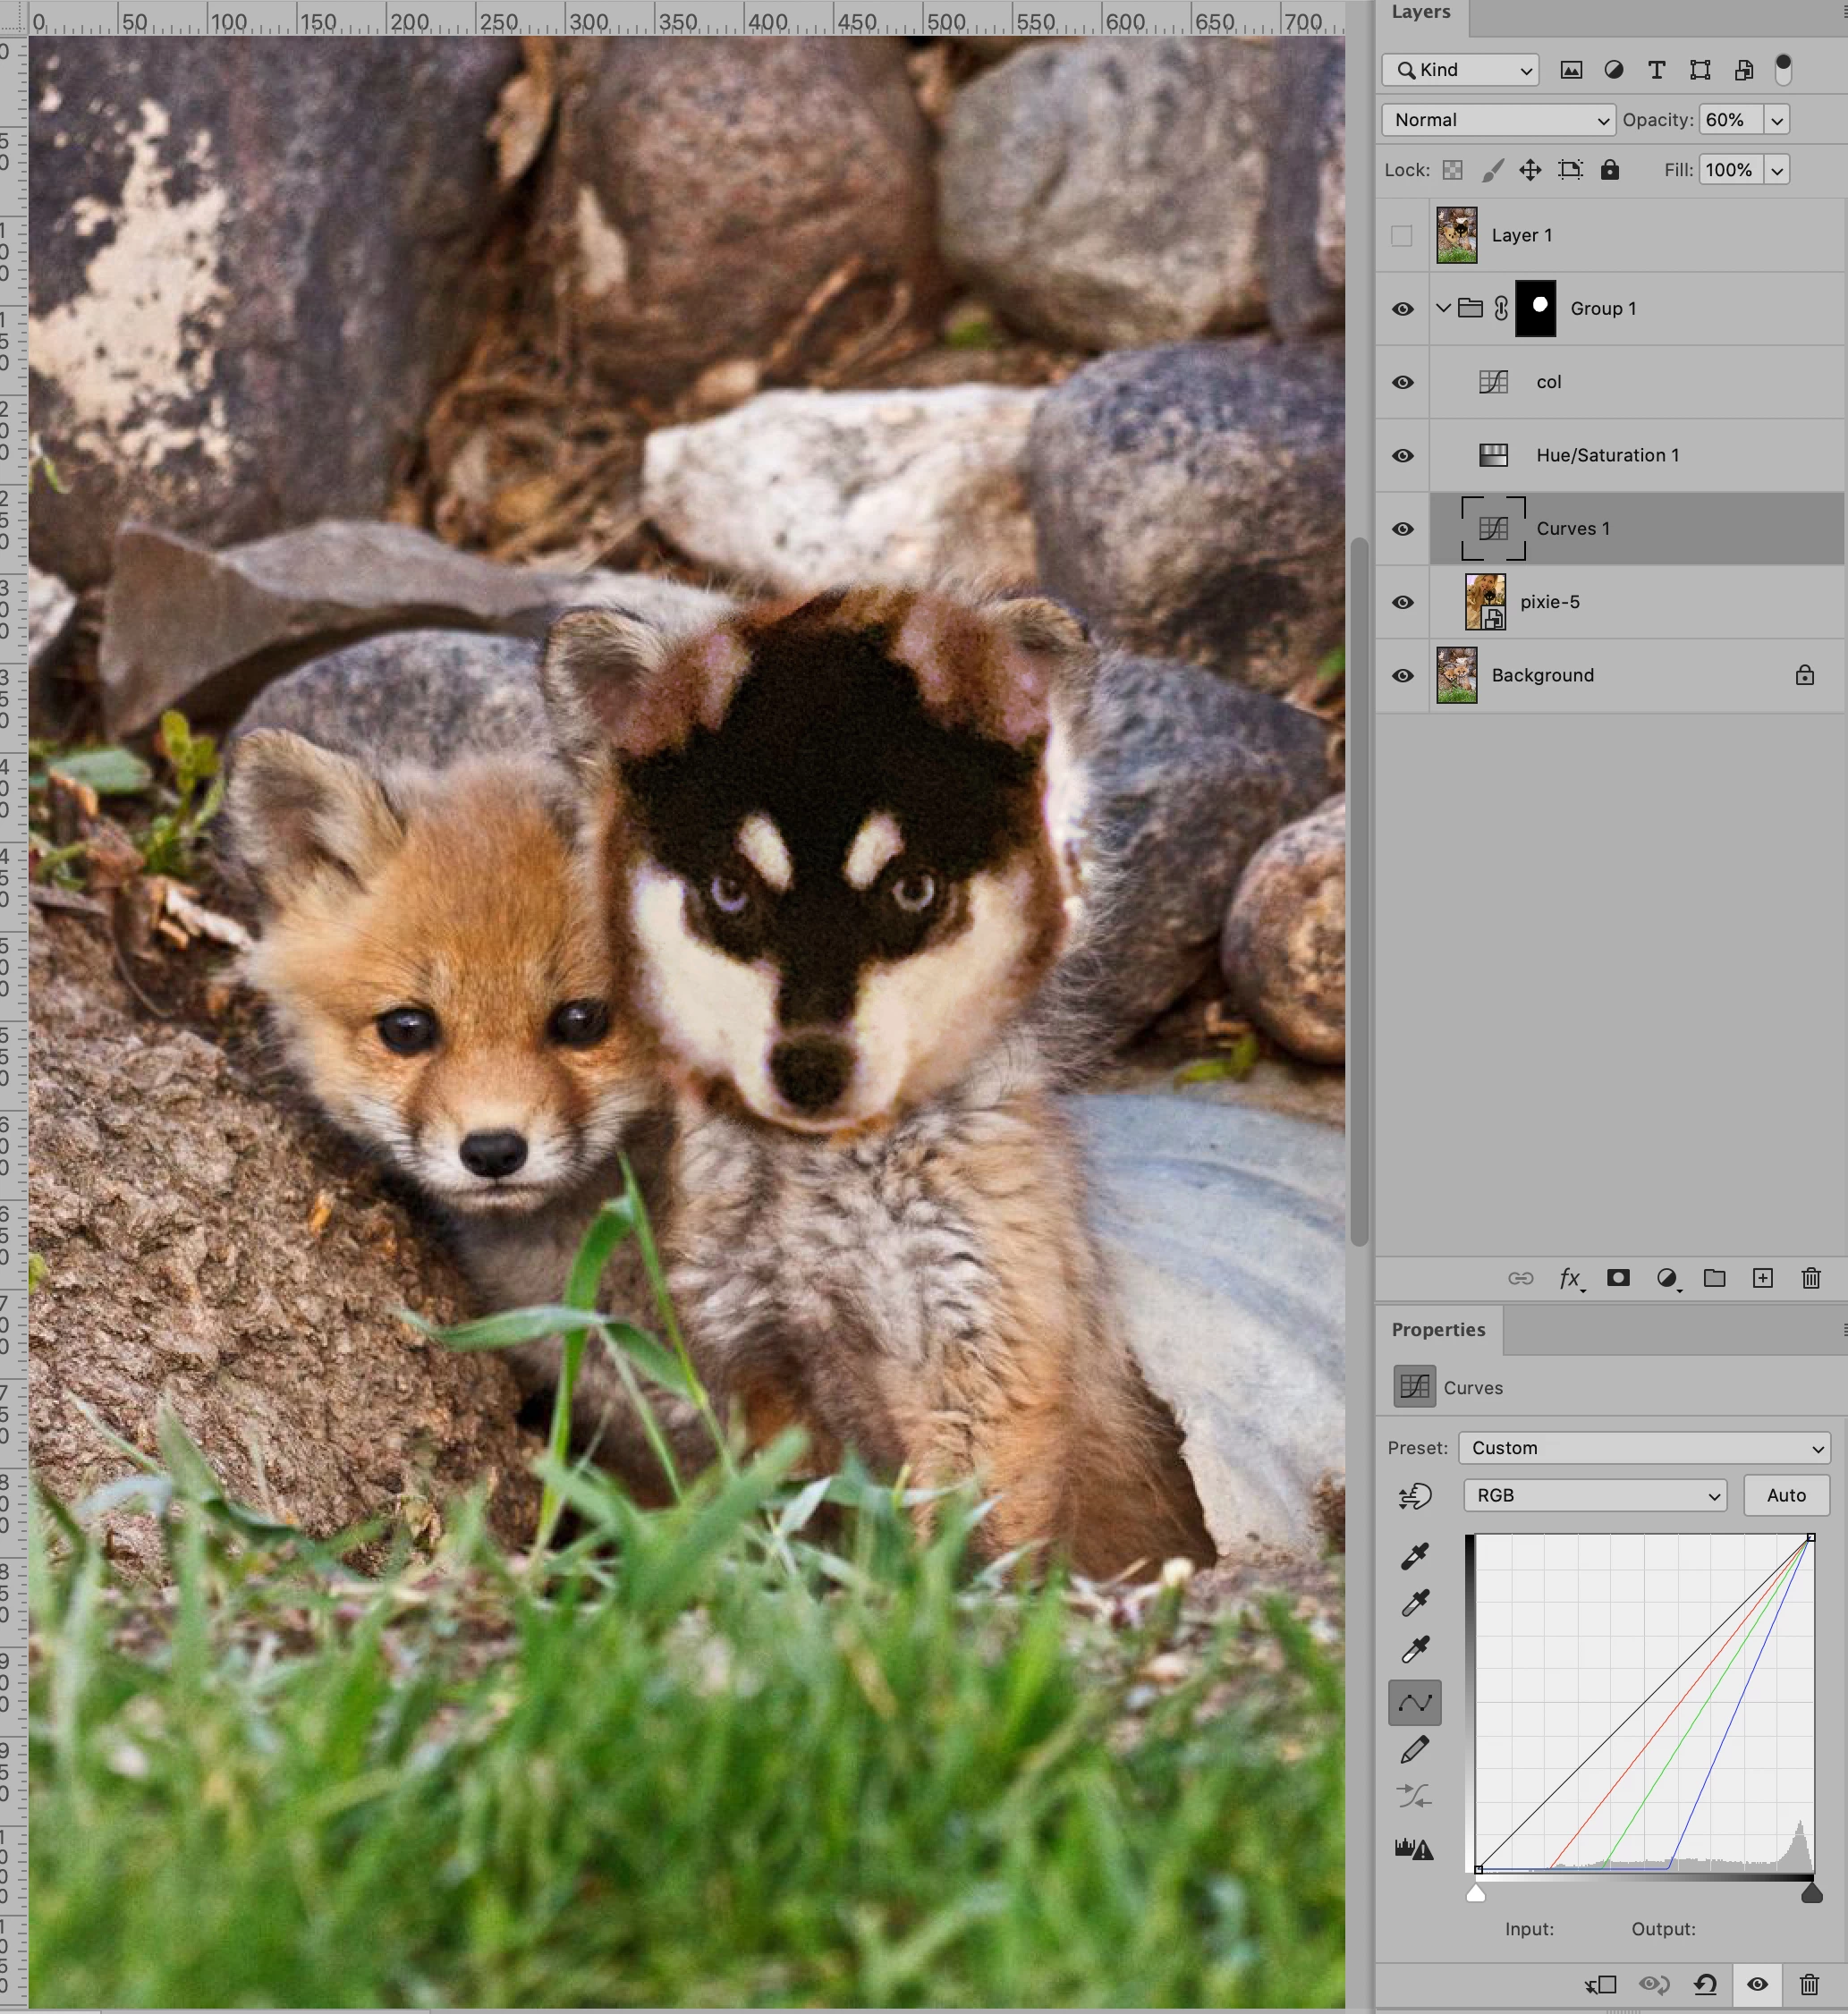This screenshot has width=1848, height=2014.
Task: Hide the Background layer
Action: (x=1402, y=676)
